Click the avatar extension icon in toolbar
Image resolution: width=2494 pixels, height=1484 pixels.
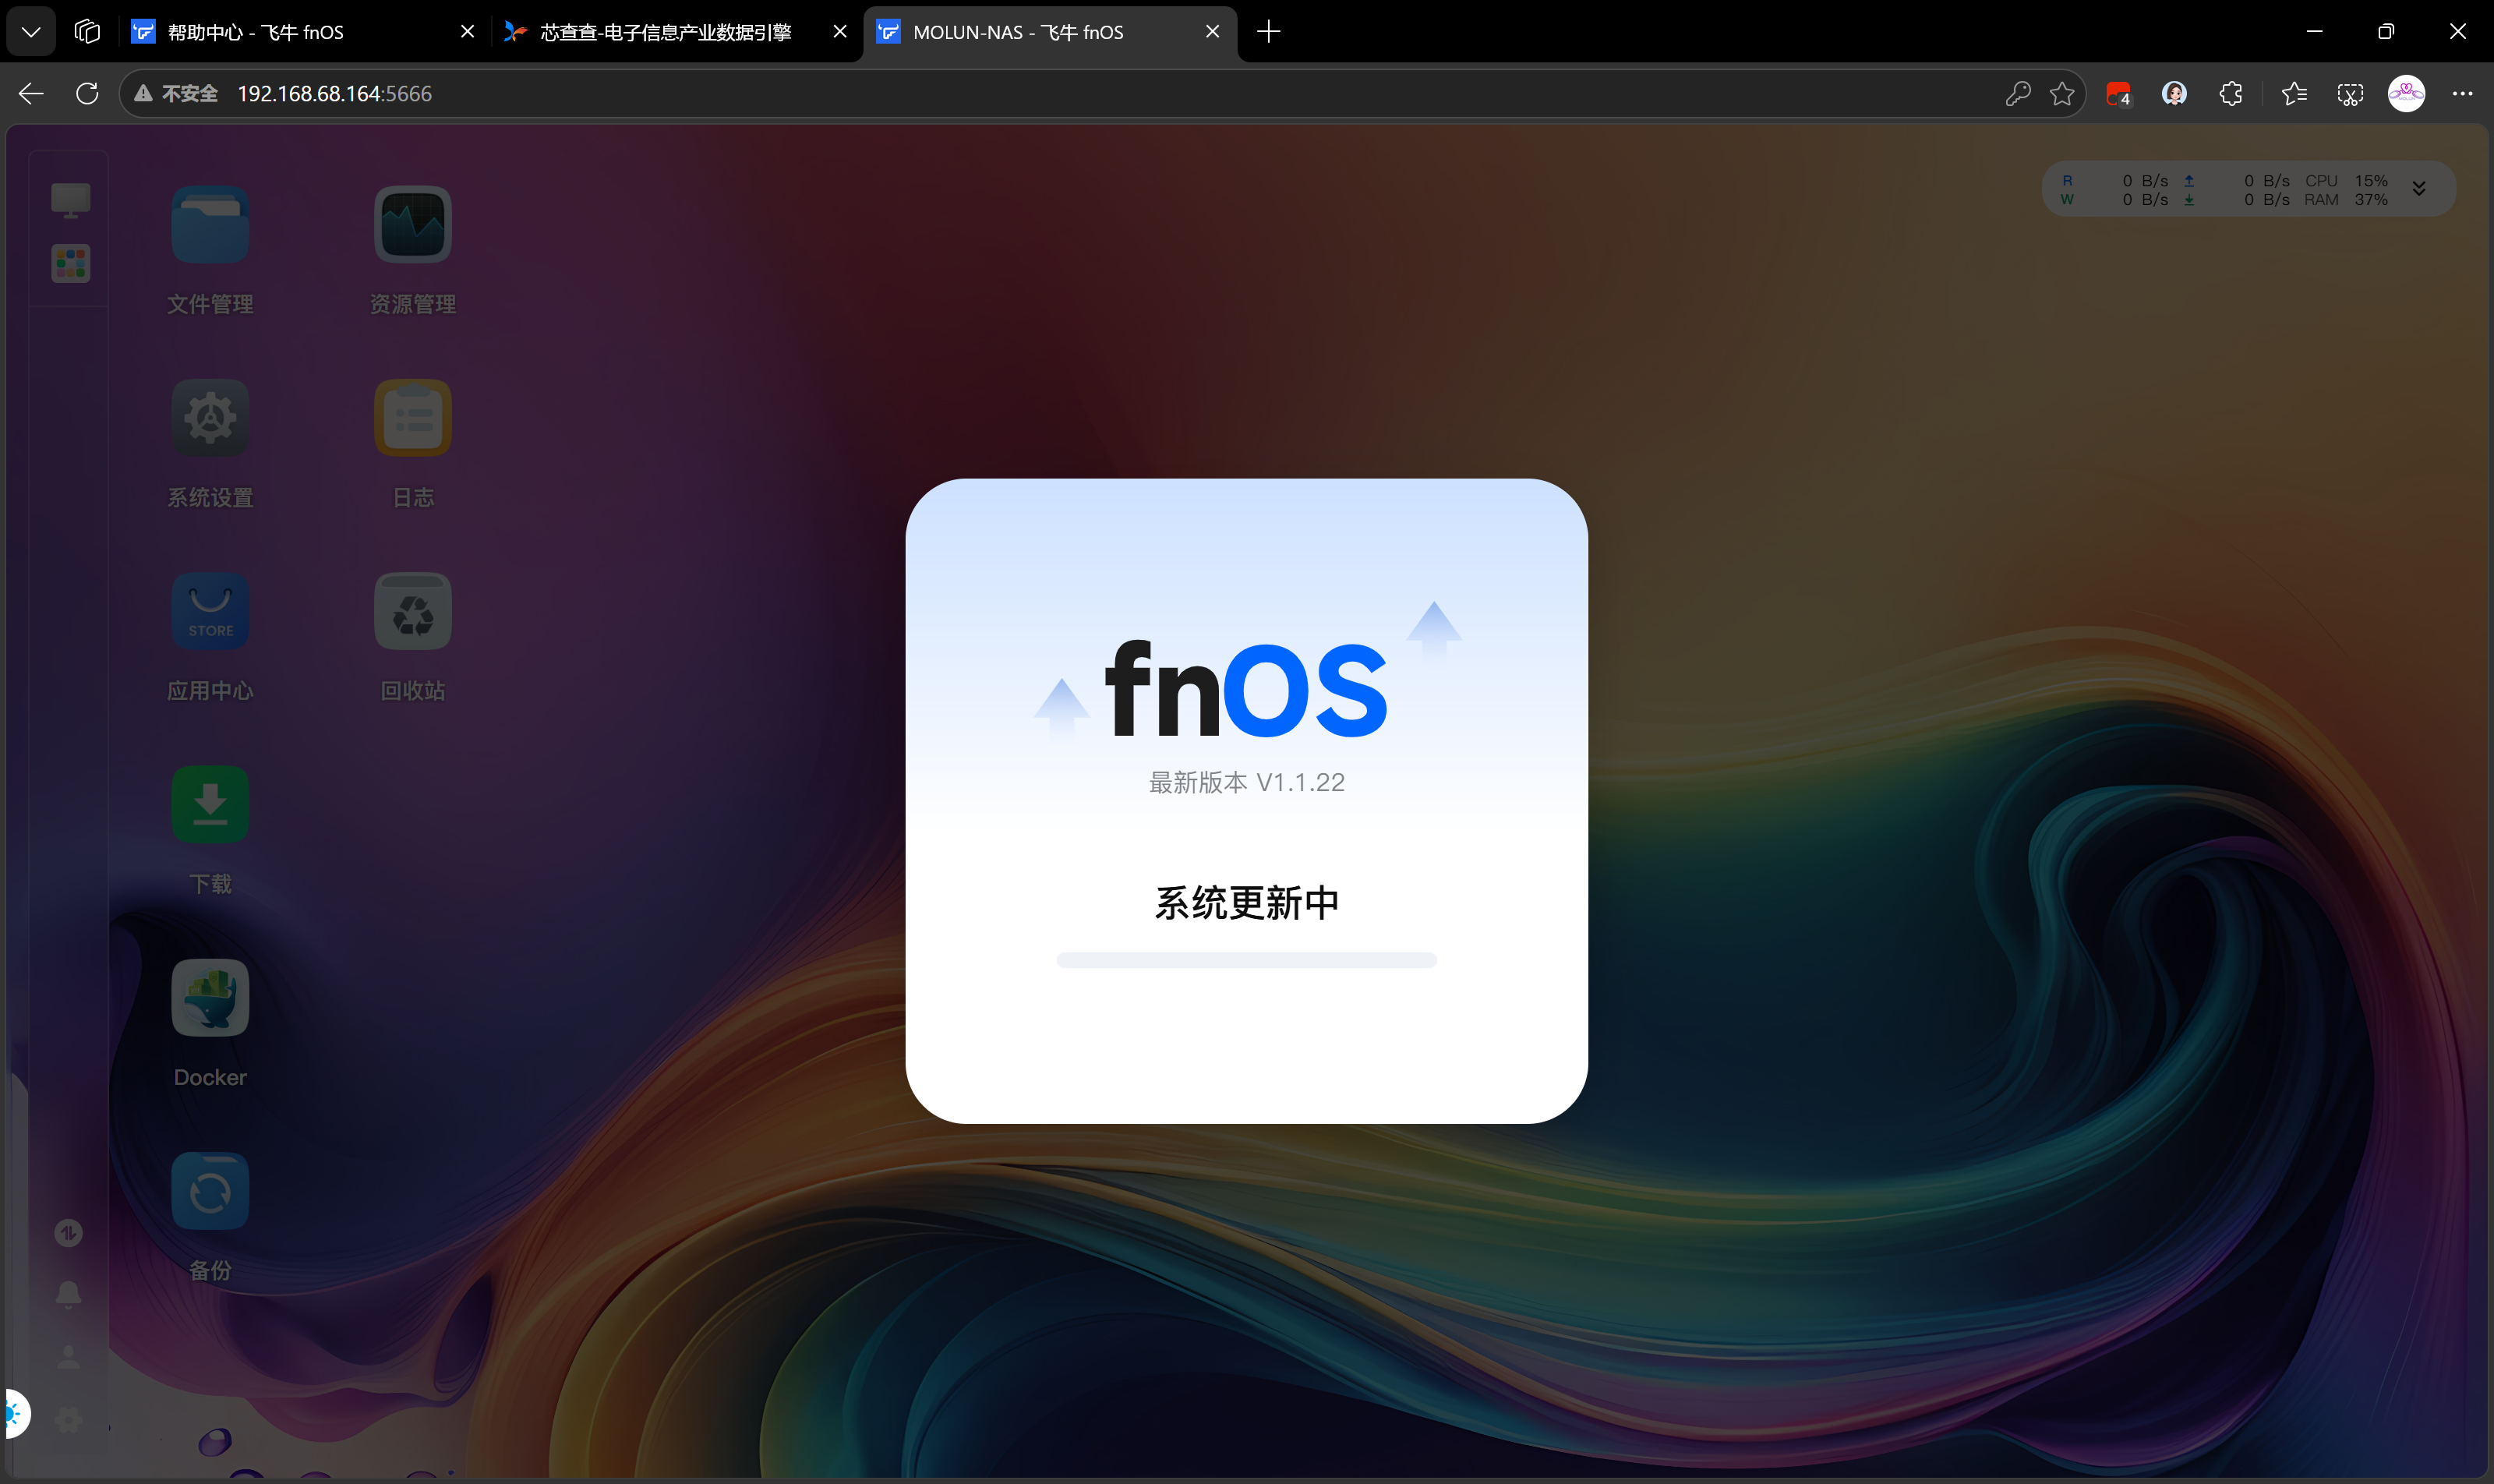(2174, 93)
